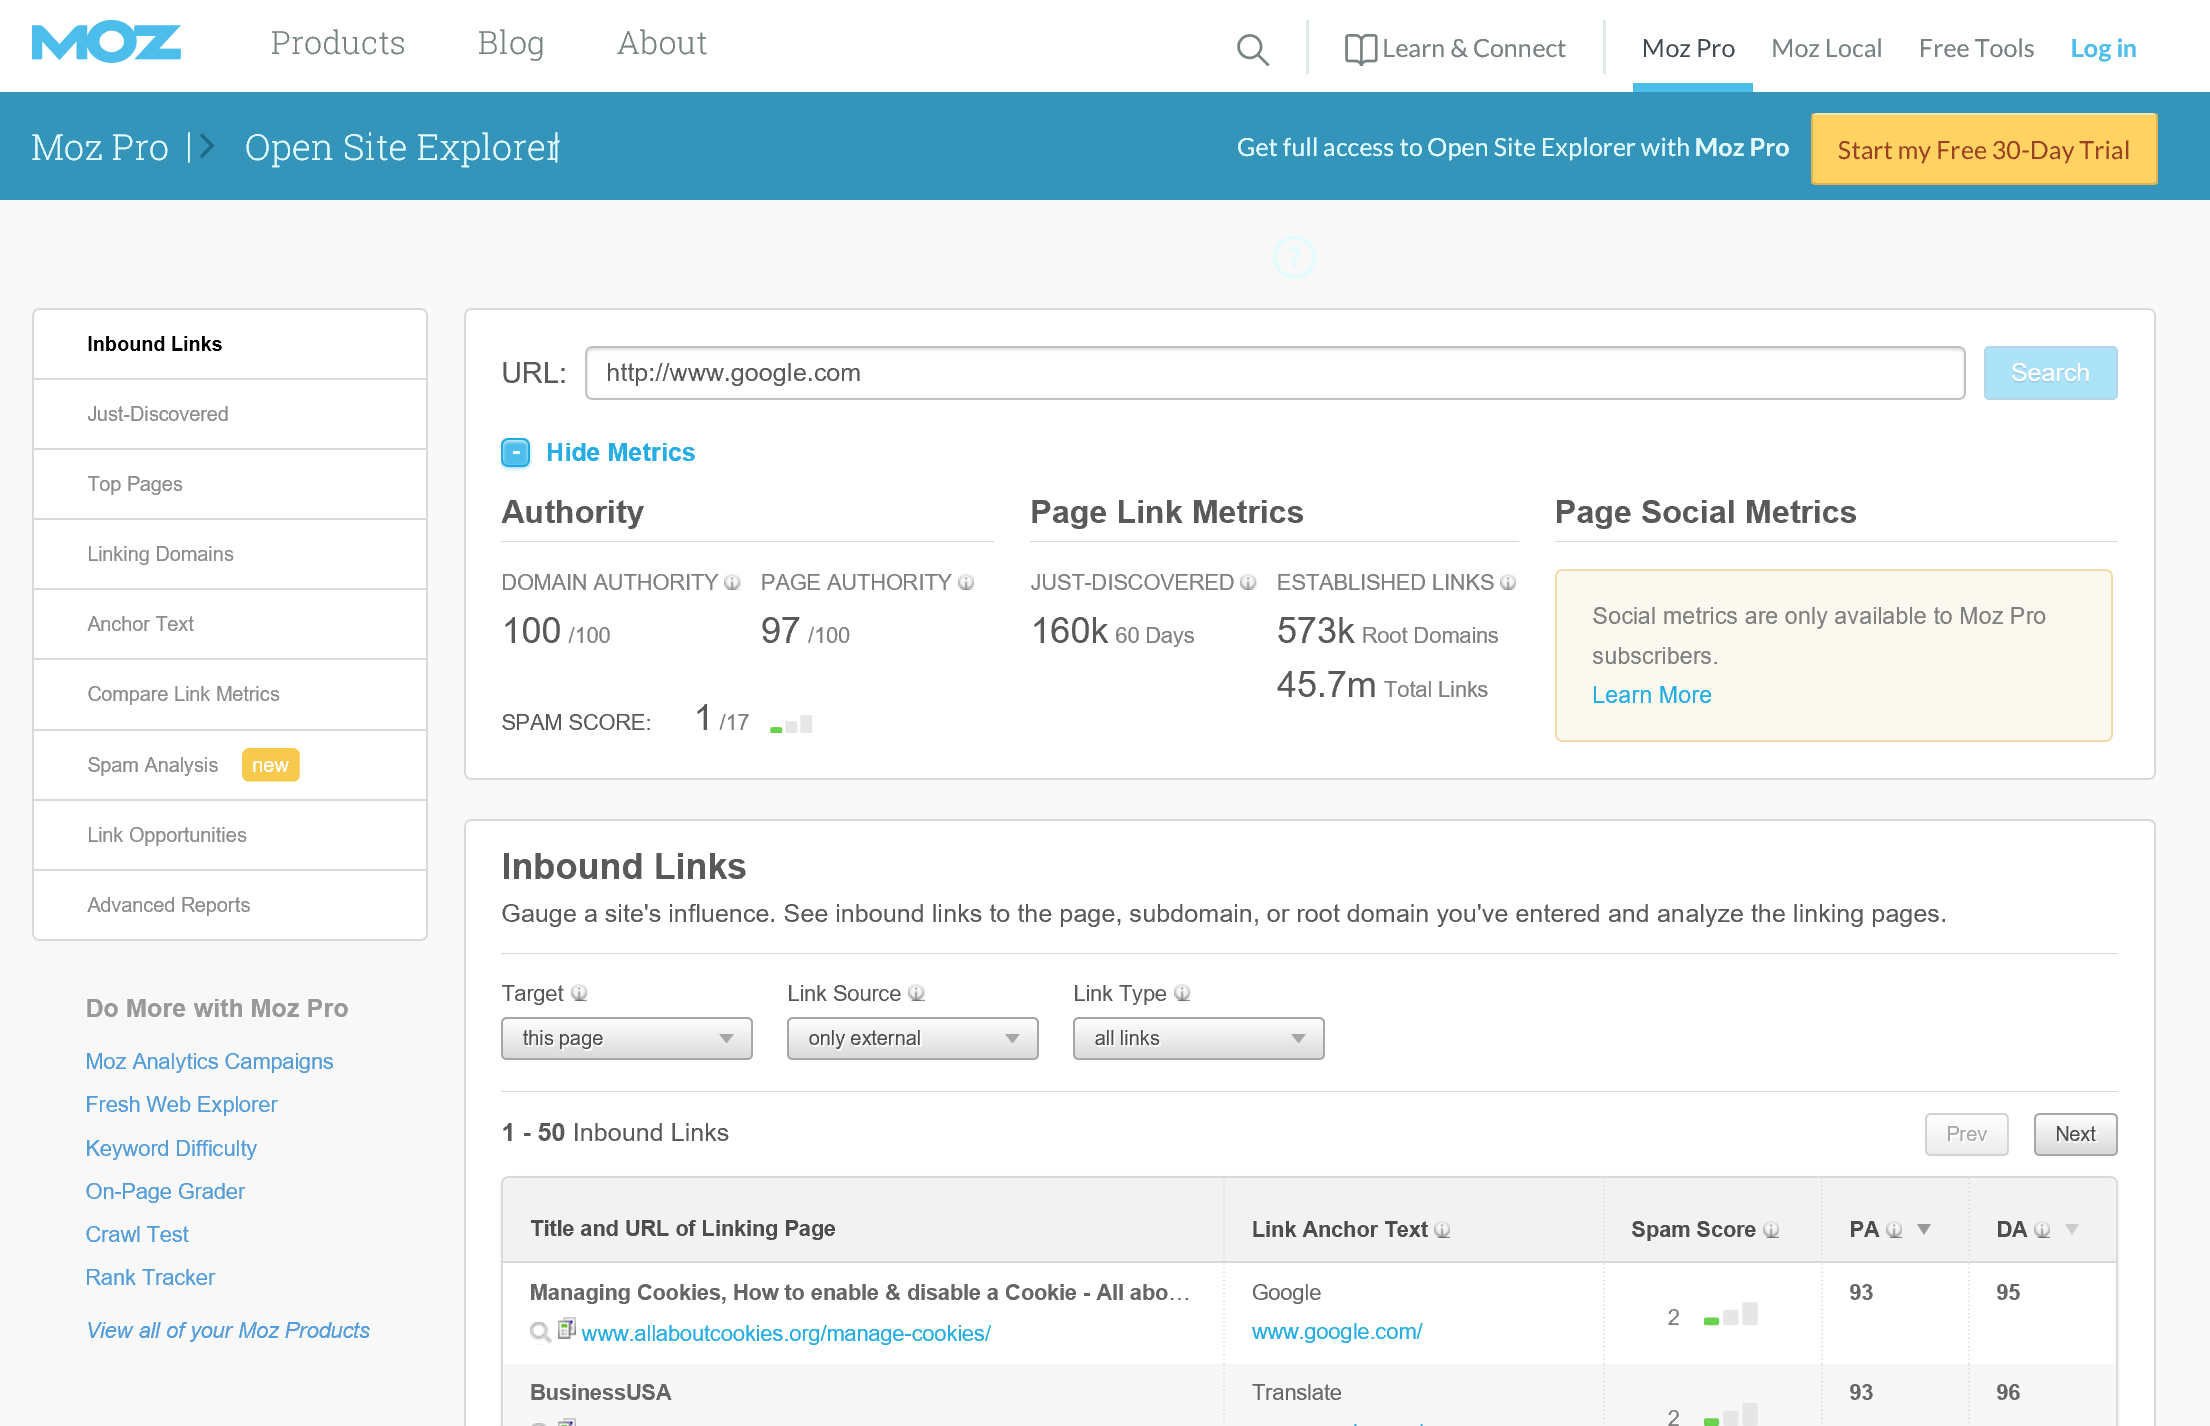Click the Moz logo

[x=106, y=43]
